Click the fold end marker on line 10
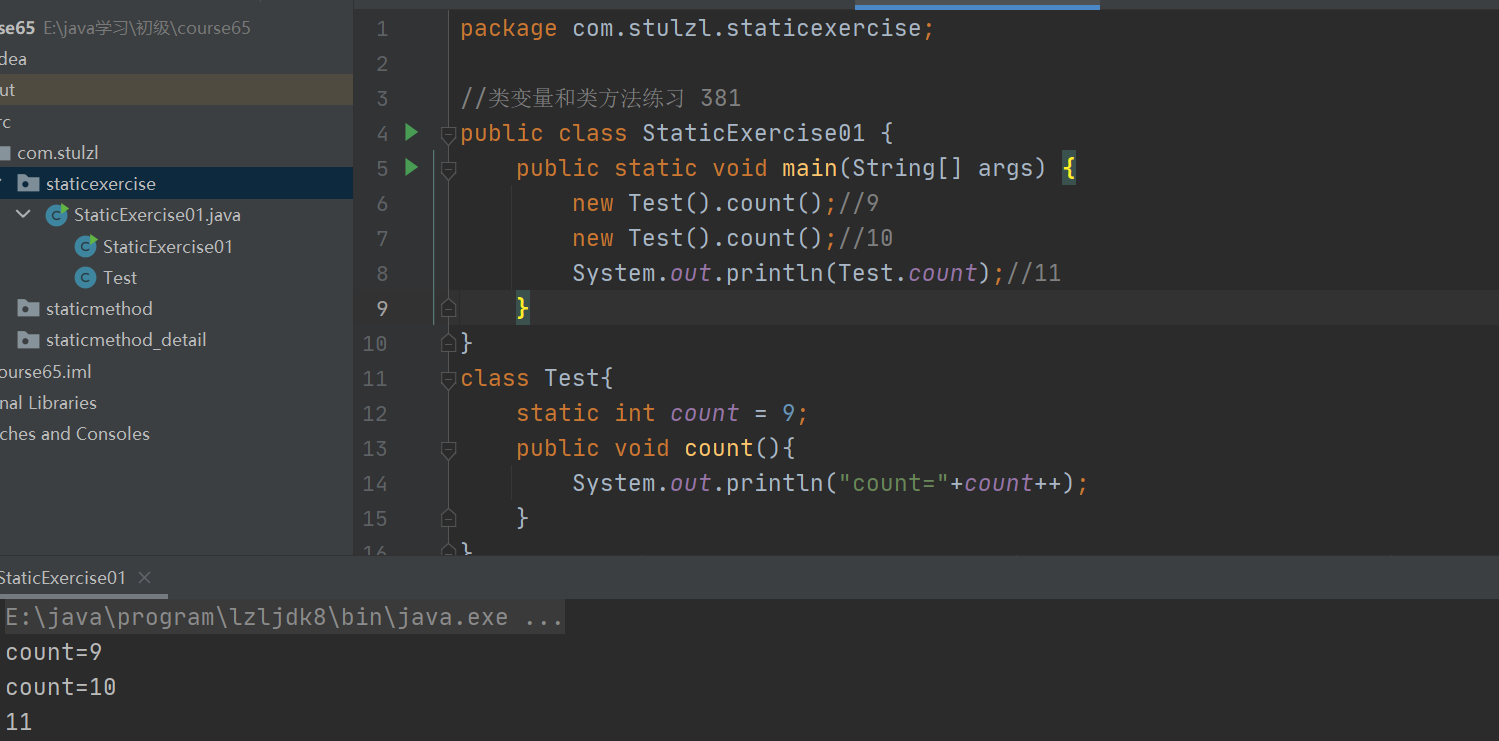The height and width of the screenshot is (741, 1499). [448, 343]
